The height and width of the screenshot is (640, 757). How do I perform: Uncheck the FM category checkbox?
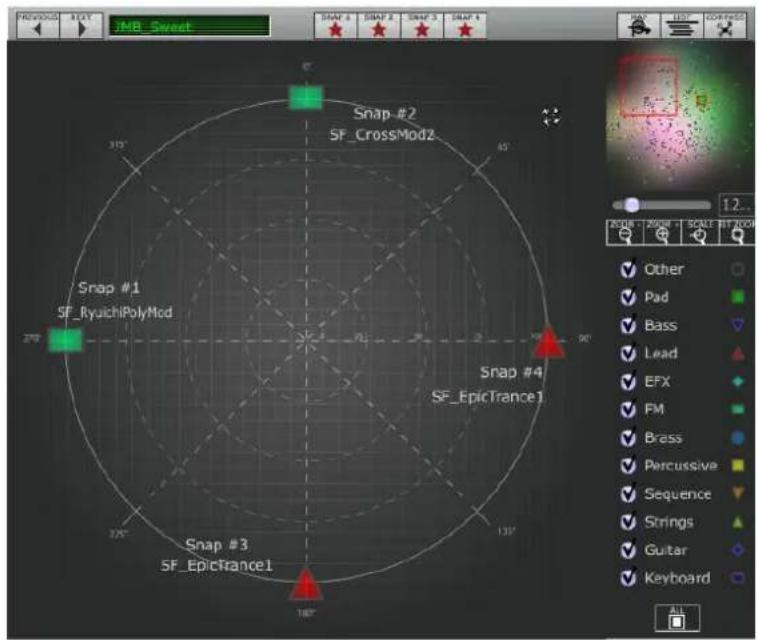(628, 410)
